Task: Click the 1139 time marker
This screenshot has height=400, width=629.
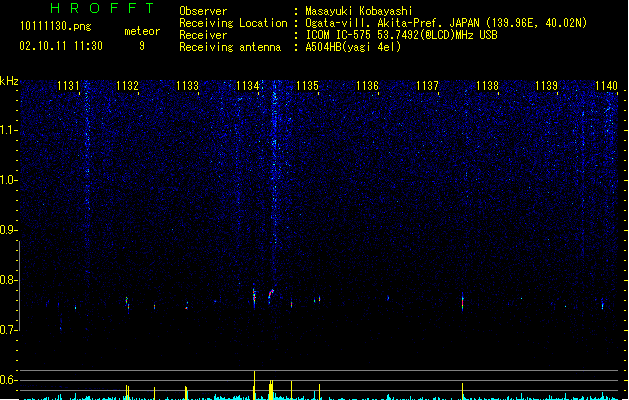Action: point(547,86)
